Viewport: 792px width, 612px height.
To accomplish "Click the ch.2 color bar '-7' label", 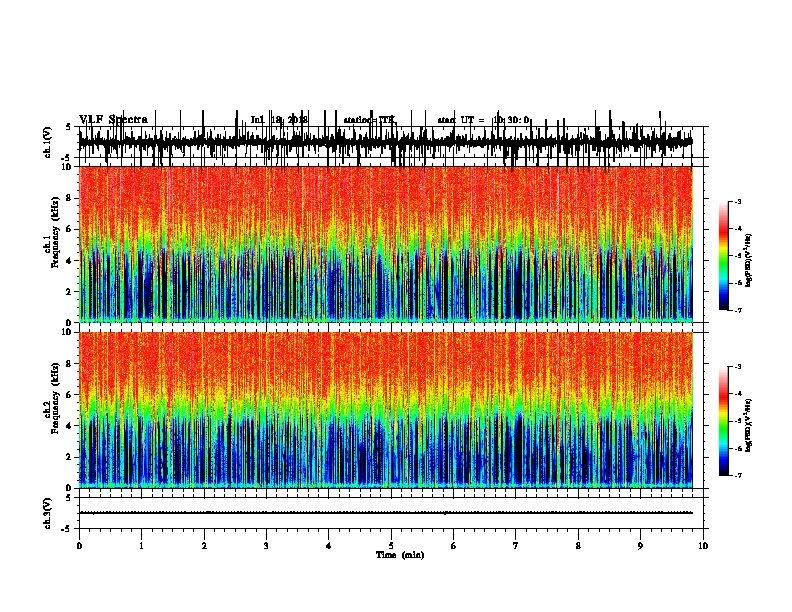I will pyautogui.click(x=737, y=475).
